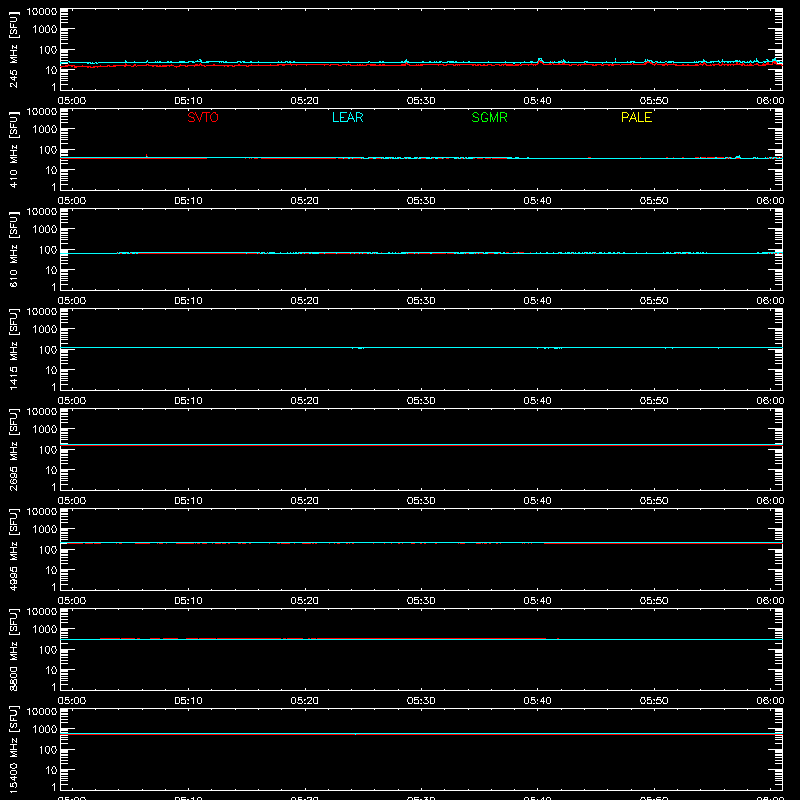The height and width of the screenshot is (800, 800).
Task: Click the 10 tick value on 8800 MHz axis
Action: coord(51,670)
